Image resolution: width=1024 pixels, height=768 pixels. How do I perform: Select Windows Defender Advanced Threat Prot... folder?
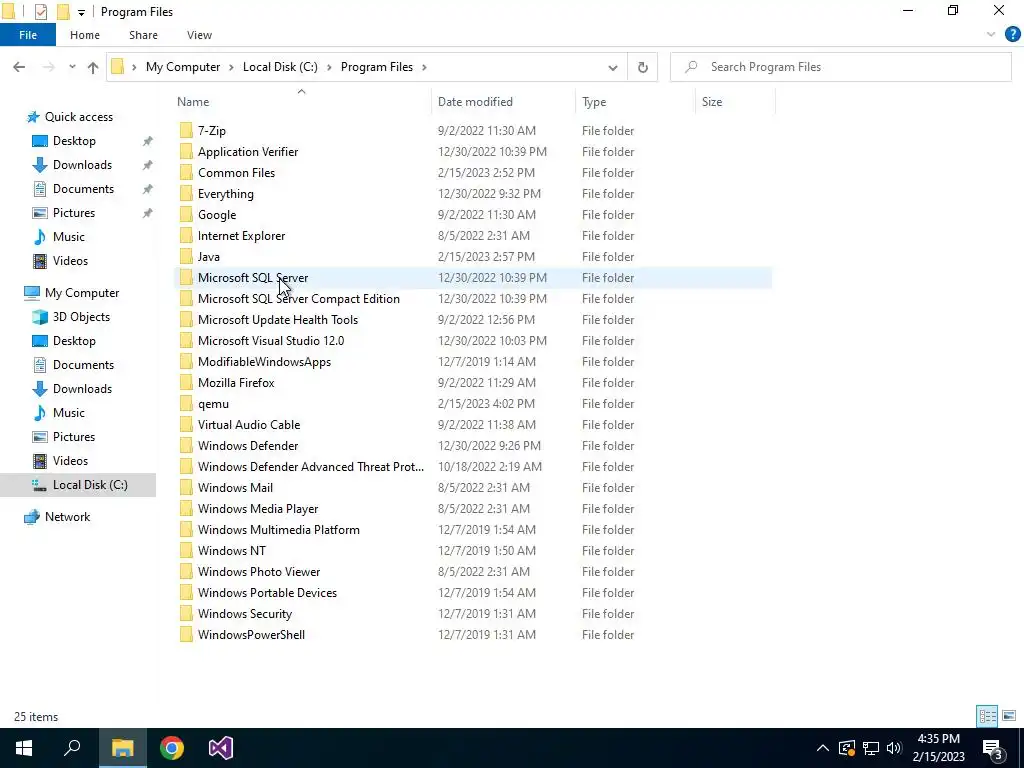[310, 466]
